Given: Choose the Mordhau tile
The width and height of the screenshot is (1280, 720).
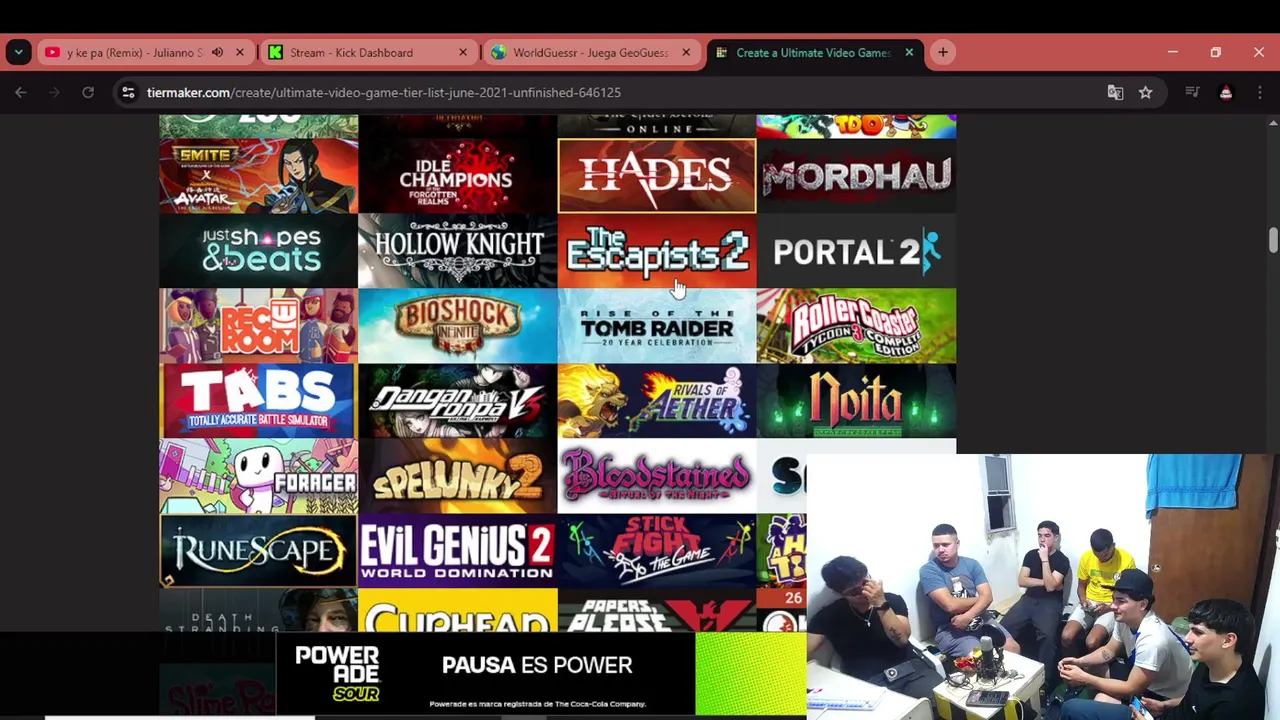Looking at the screenshot, I should [856, 176].
